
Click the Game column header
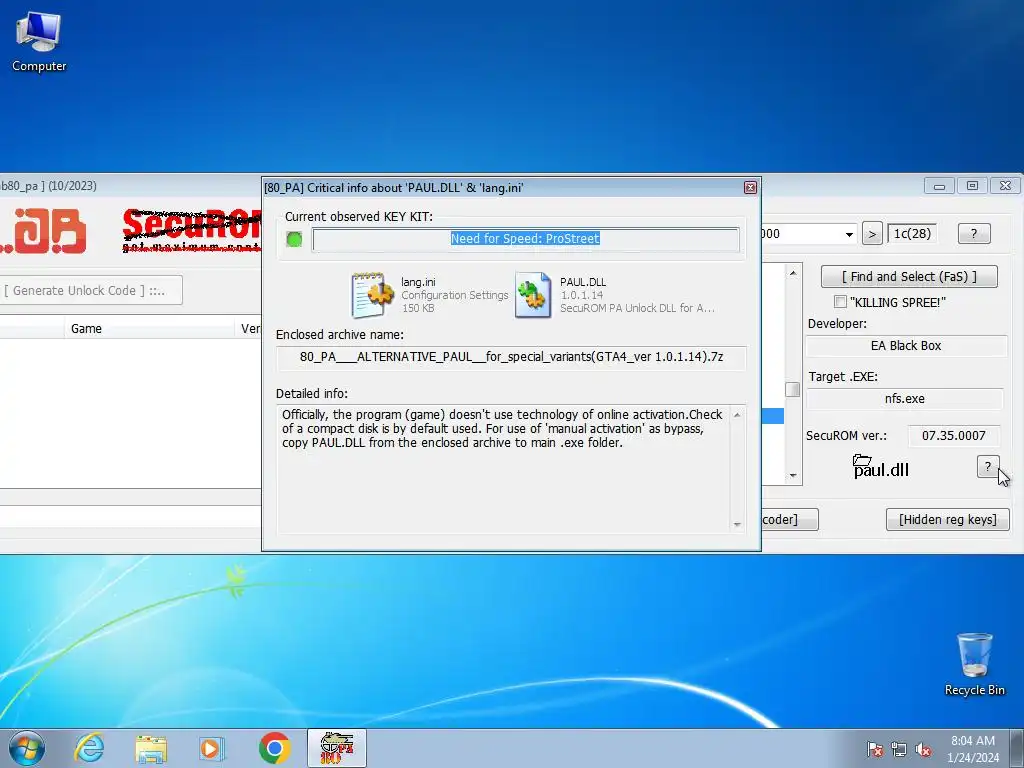149,328
